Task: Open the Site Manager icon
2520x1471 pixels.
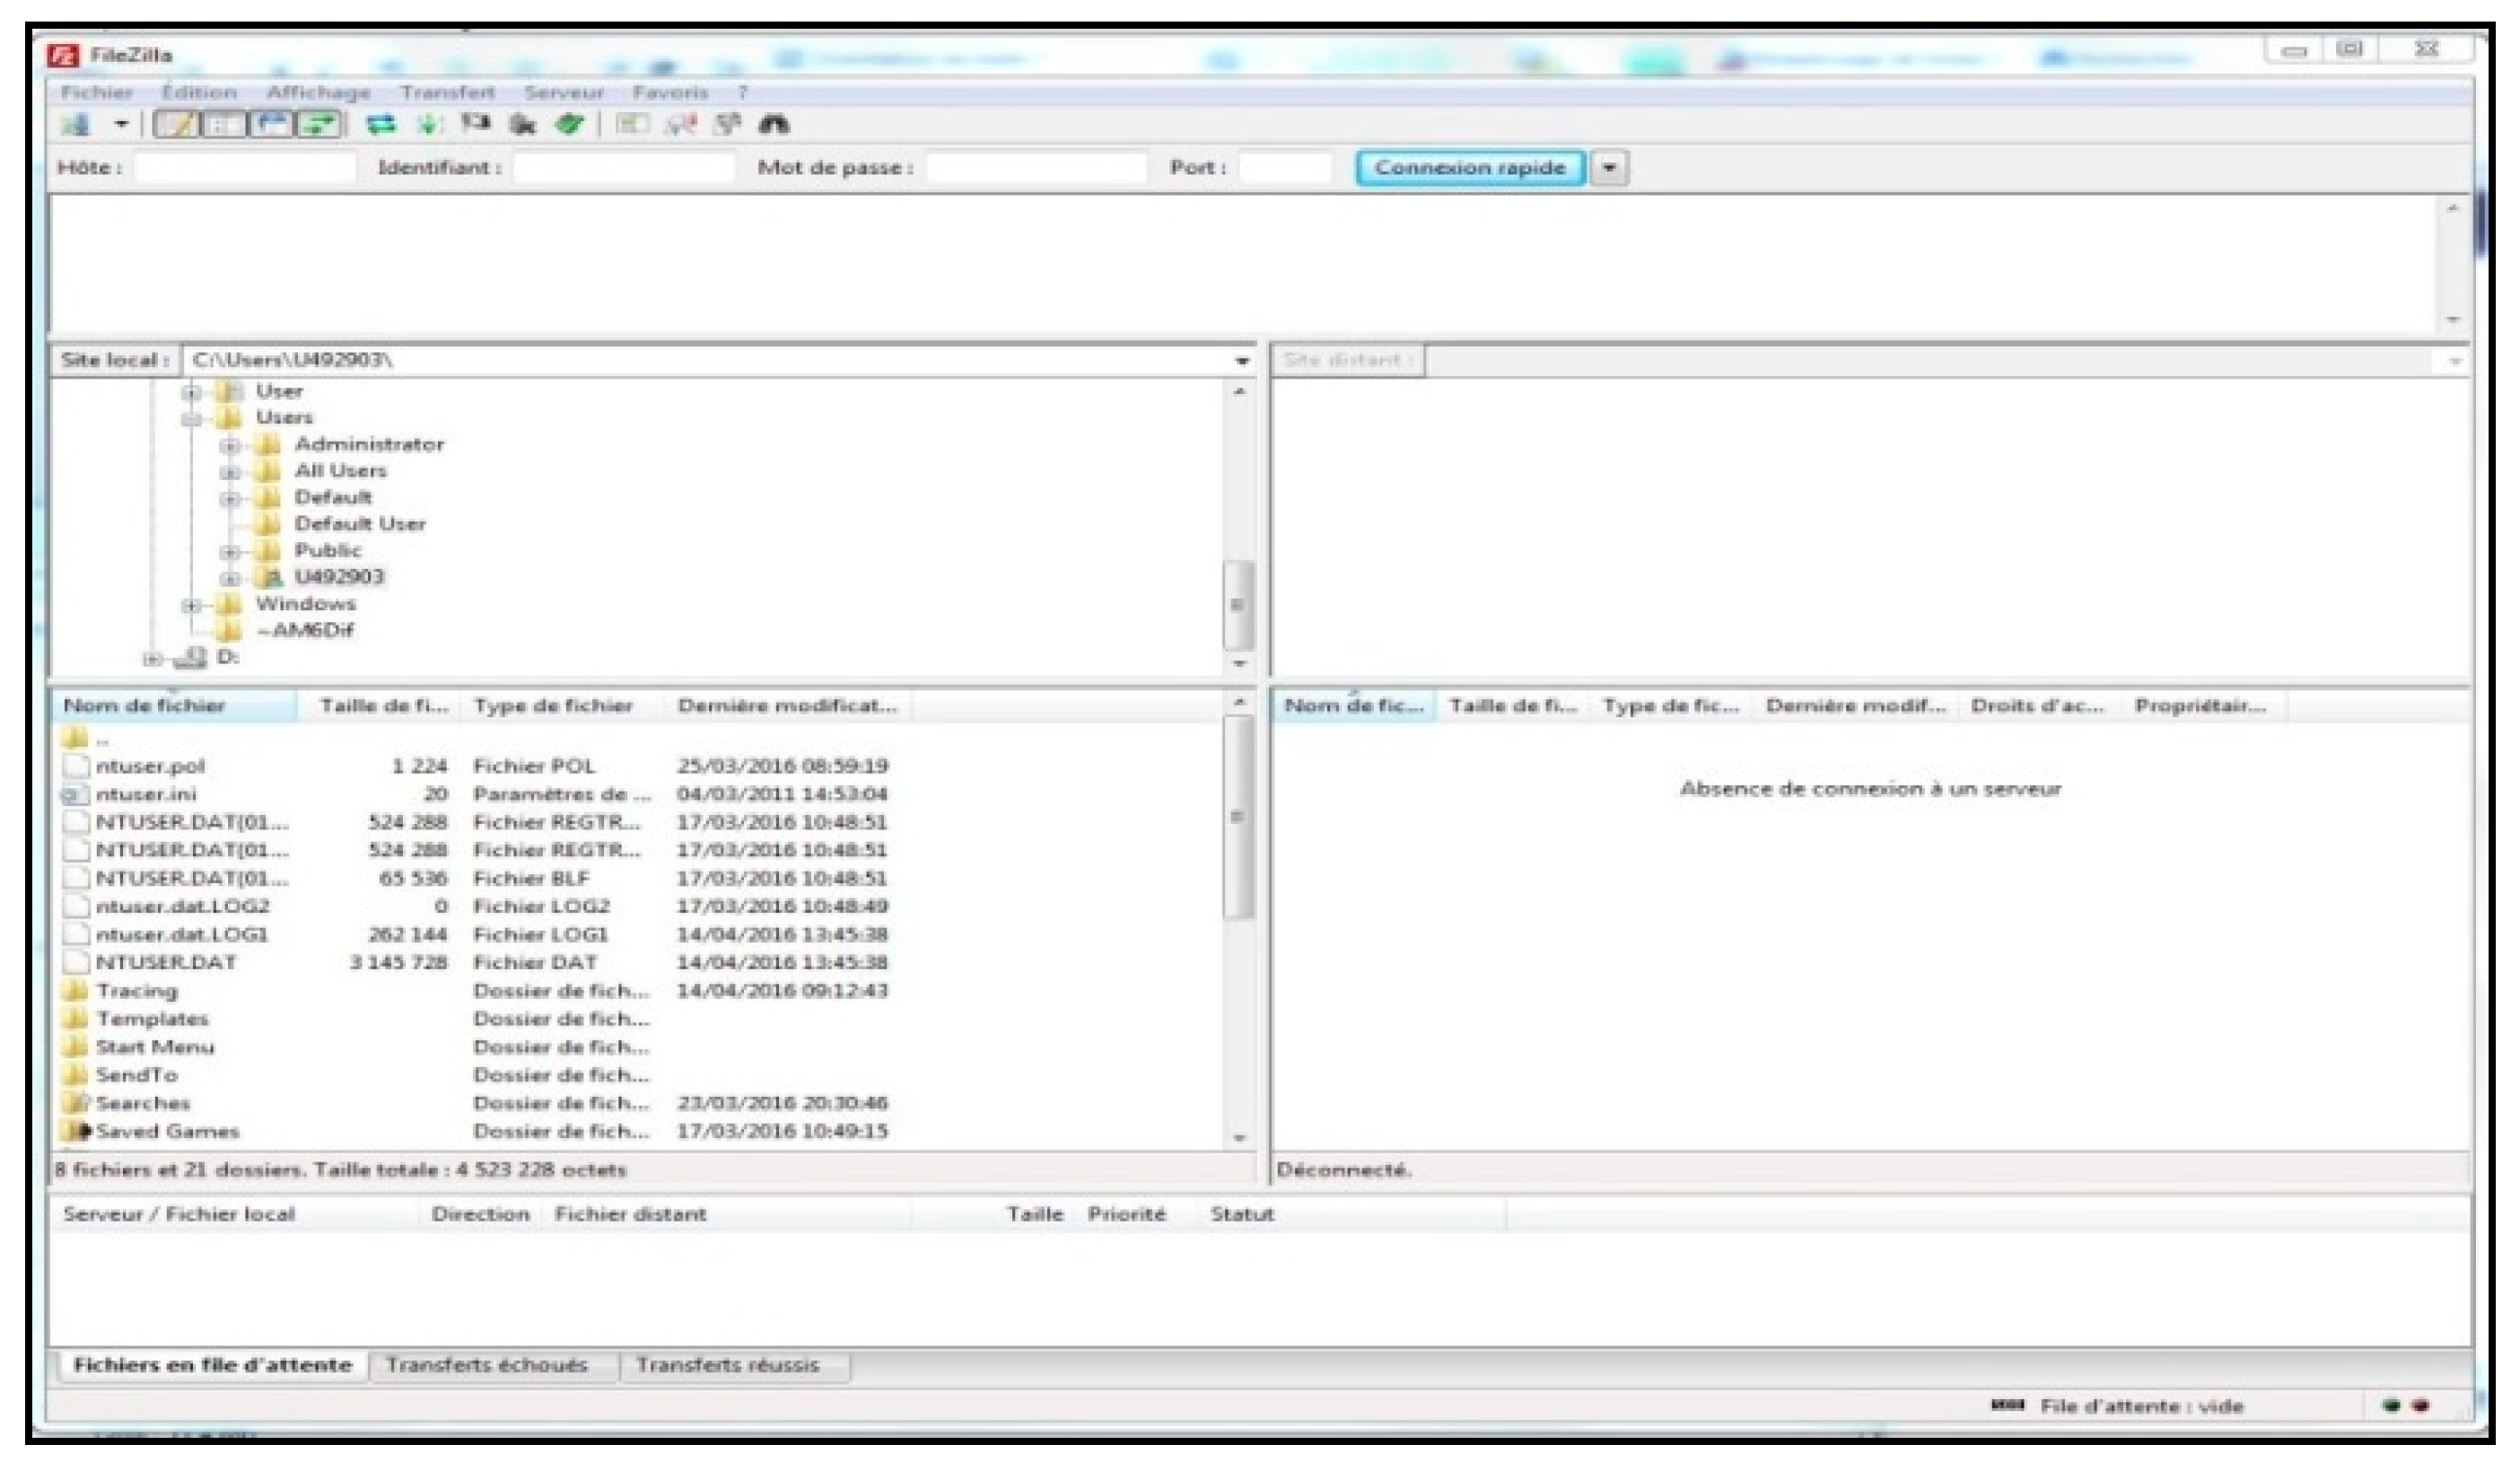Action: click(x=76, y=125)
